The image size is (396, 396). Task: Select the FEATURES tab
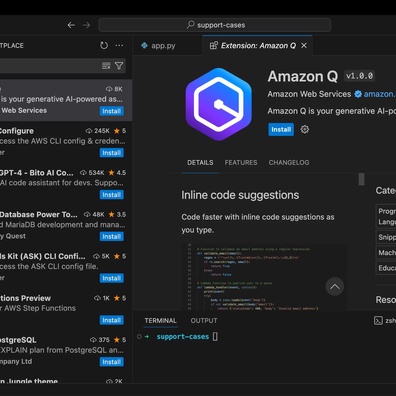(241, 163)
